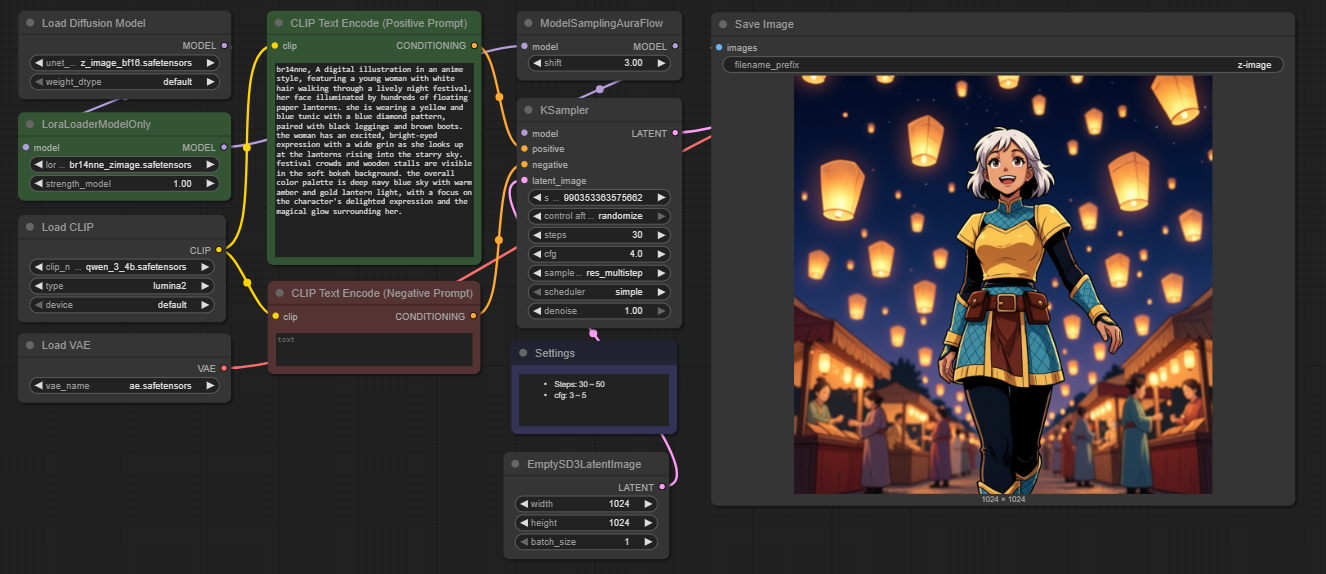Image resolution: width=1326 pixels, height=574 pixels.
Task: Collapse the EmptySD3LatentImage node via title dot
Action: pos(516,464)
